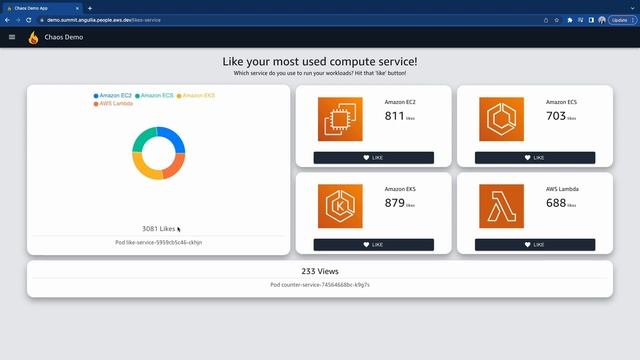
Task: Click the AWS Lambda service icon
Action: click(501, 206)
